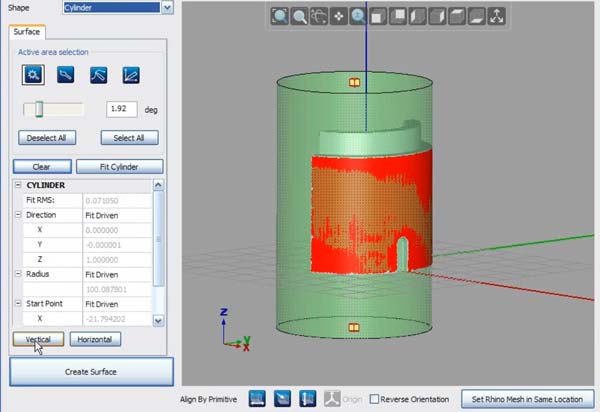Switch to the Surface tab
The height and width of the screenshot is (412, 600).
pos(27,32)
